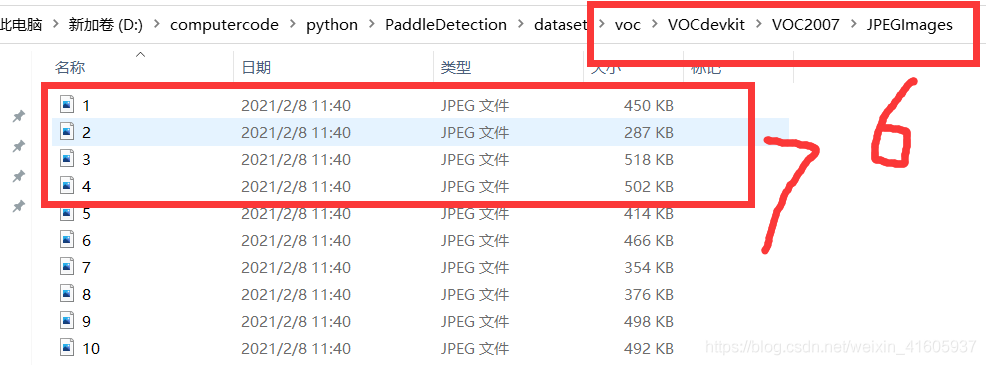Screen dimensions: 986x365
Task: Expand the chevron after computercode breadcrumb
Action: (292, 25)
